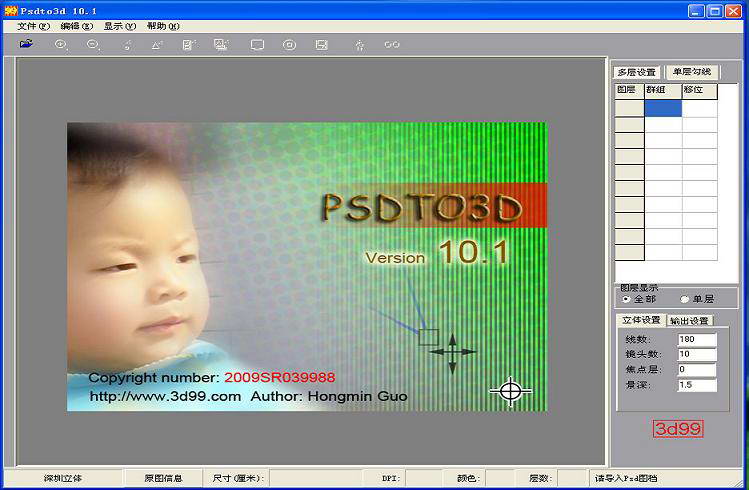Click the DPI status bar label
Image resolution: width=749 pixels, height=490 pixels.
pyautogui.click(x=390, y=478)
